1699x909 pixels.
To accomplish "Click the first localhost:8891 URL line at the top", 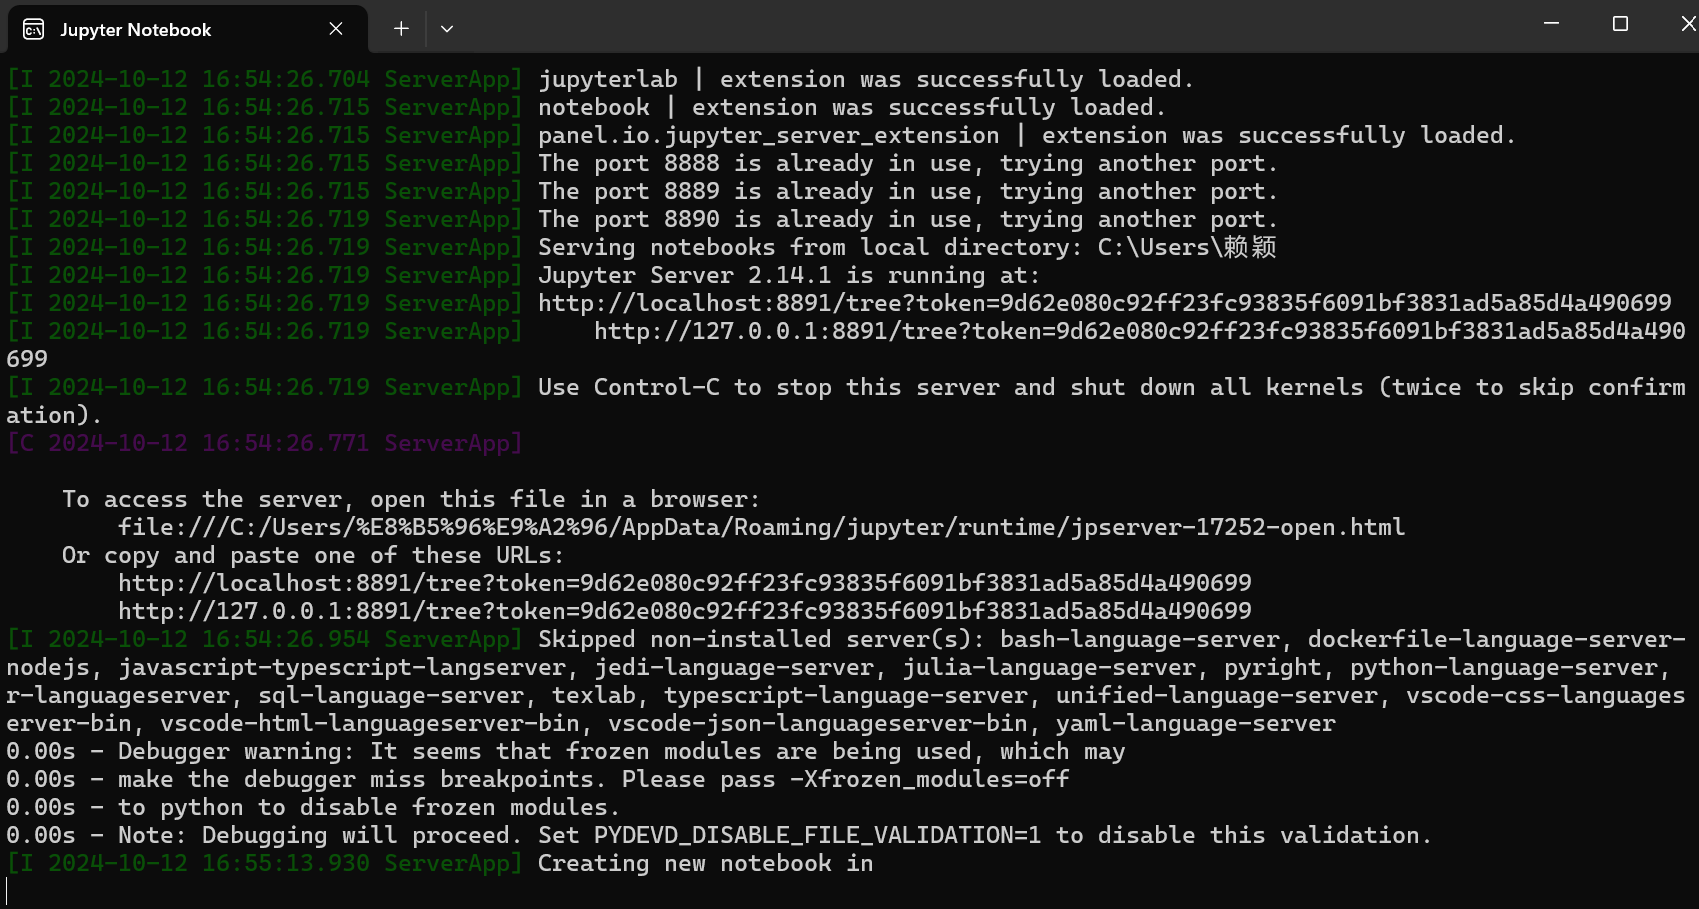I will coord(1105,303).
